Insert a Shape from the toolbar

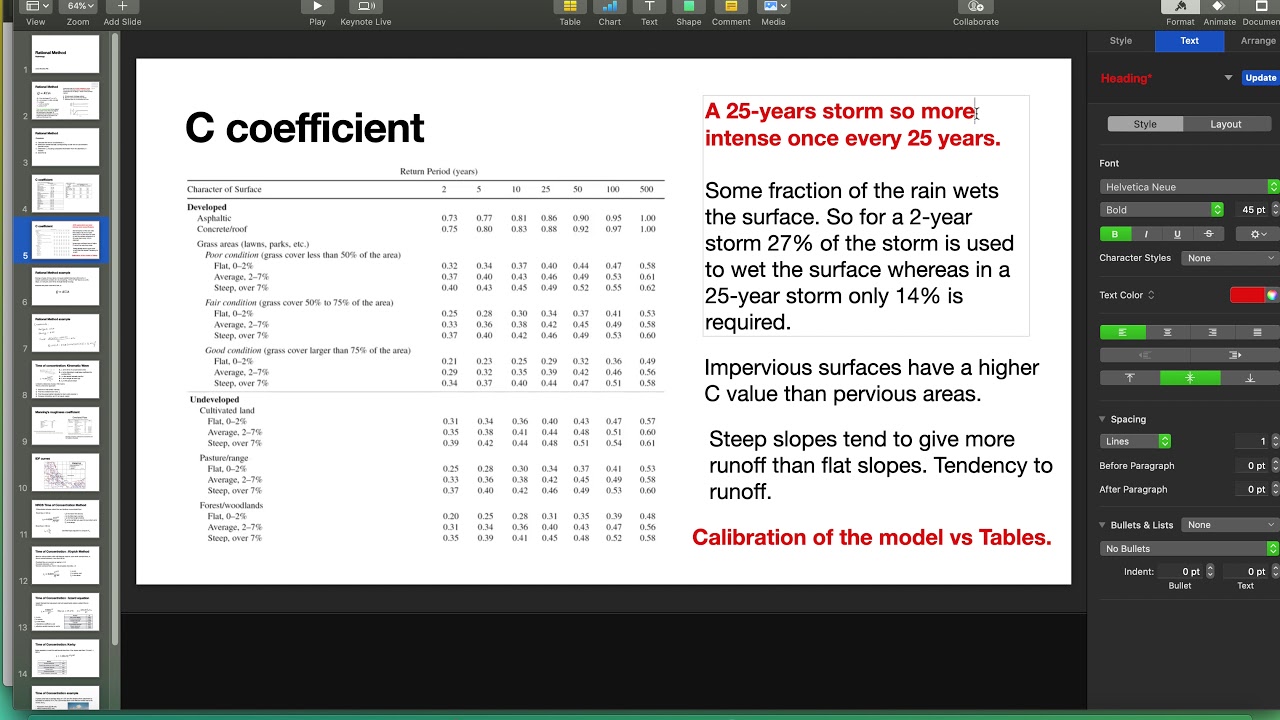point(688,6)
